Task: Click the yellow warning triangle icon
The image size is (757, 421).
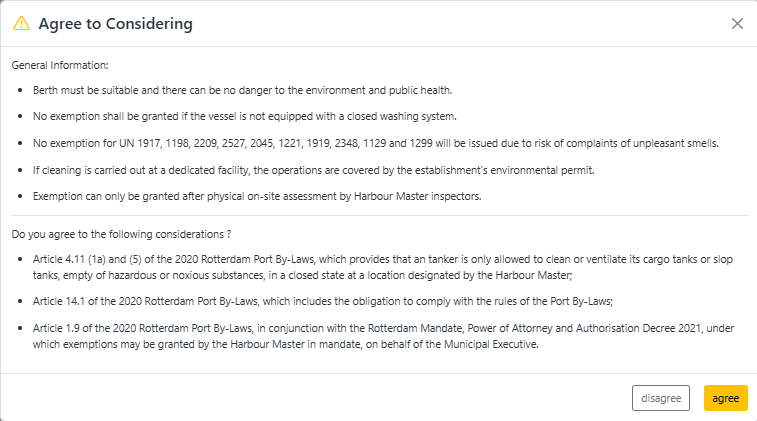Action: [x=21, y=23]
